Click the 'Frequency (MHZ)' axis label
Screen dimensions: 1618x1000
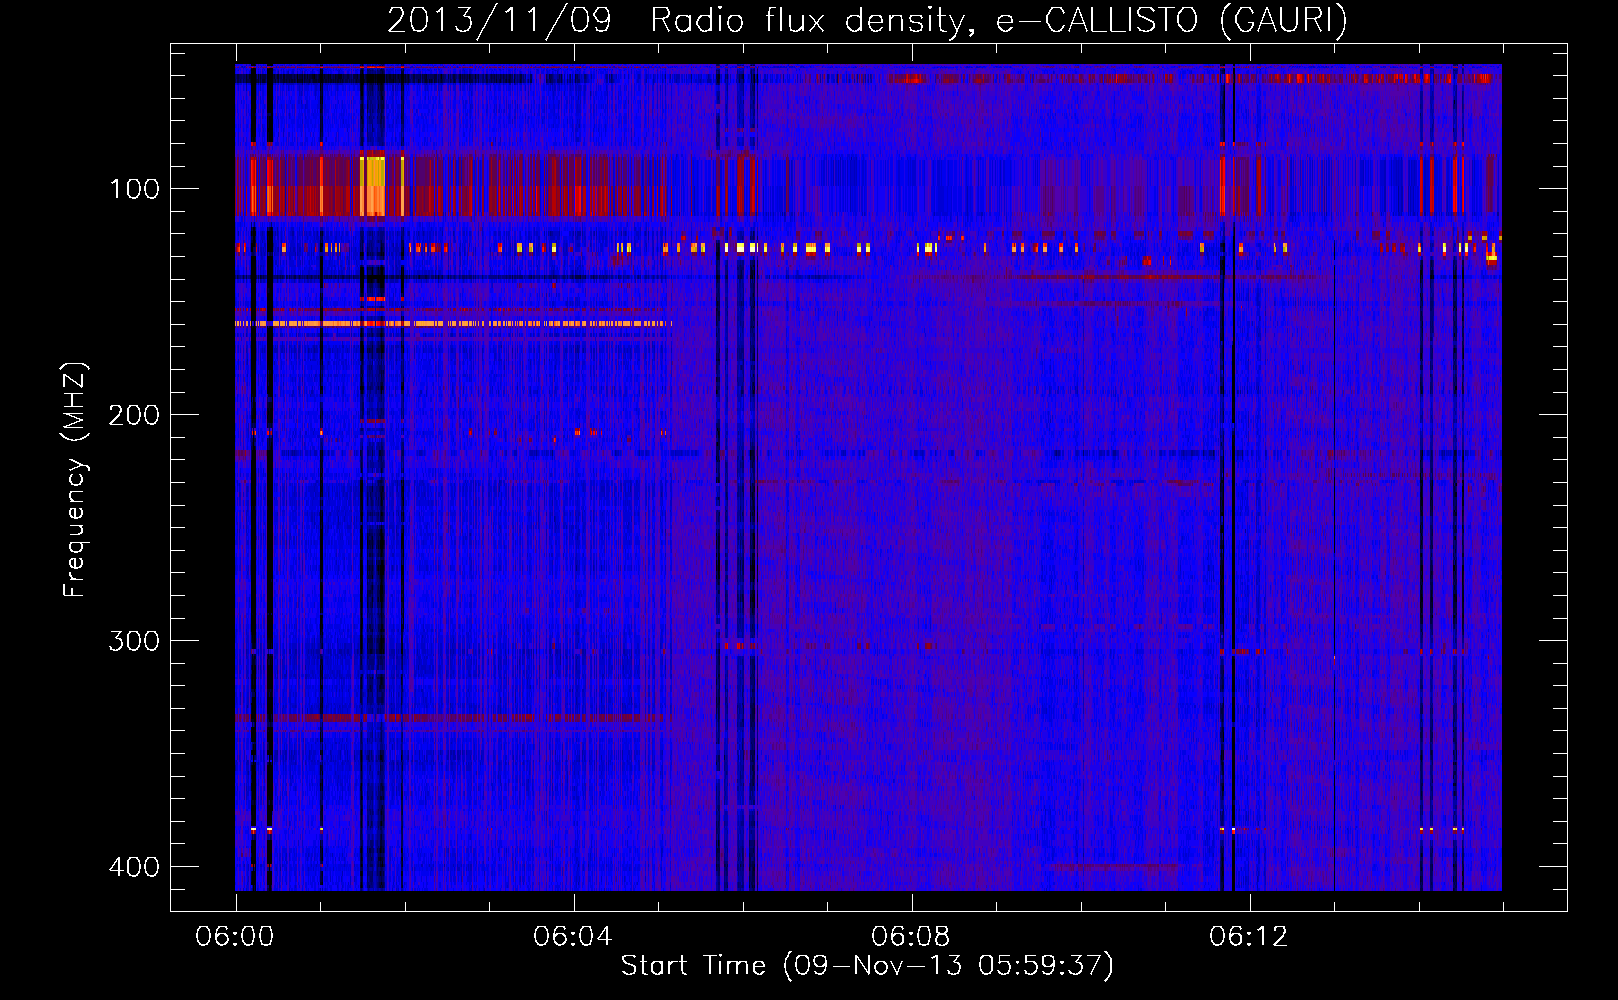click(75, 480)
